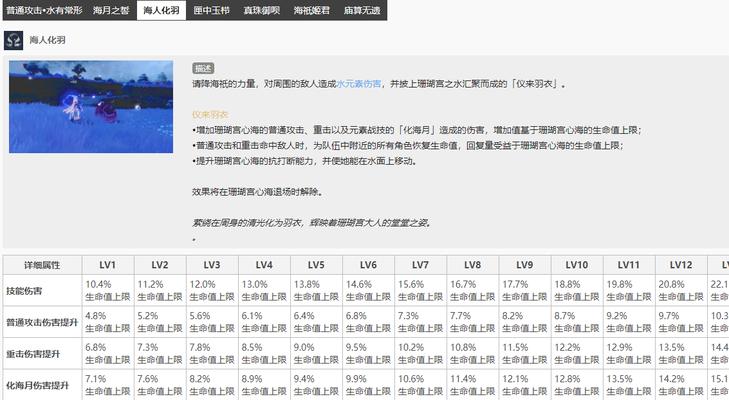
Task: Click the 海人化羽 skill icon
Action: click(13, 40)
